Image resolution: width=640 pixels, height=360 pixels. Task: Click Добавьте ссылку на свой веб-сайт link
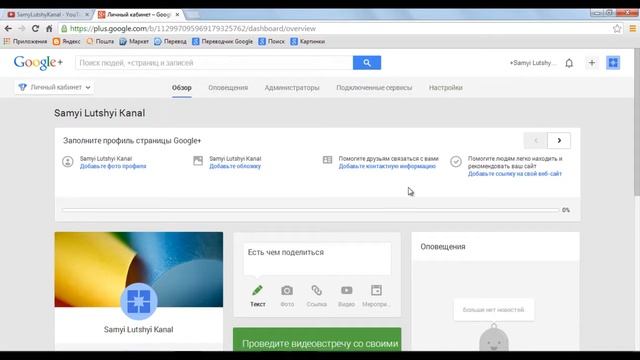[515, 174]
